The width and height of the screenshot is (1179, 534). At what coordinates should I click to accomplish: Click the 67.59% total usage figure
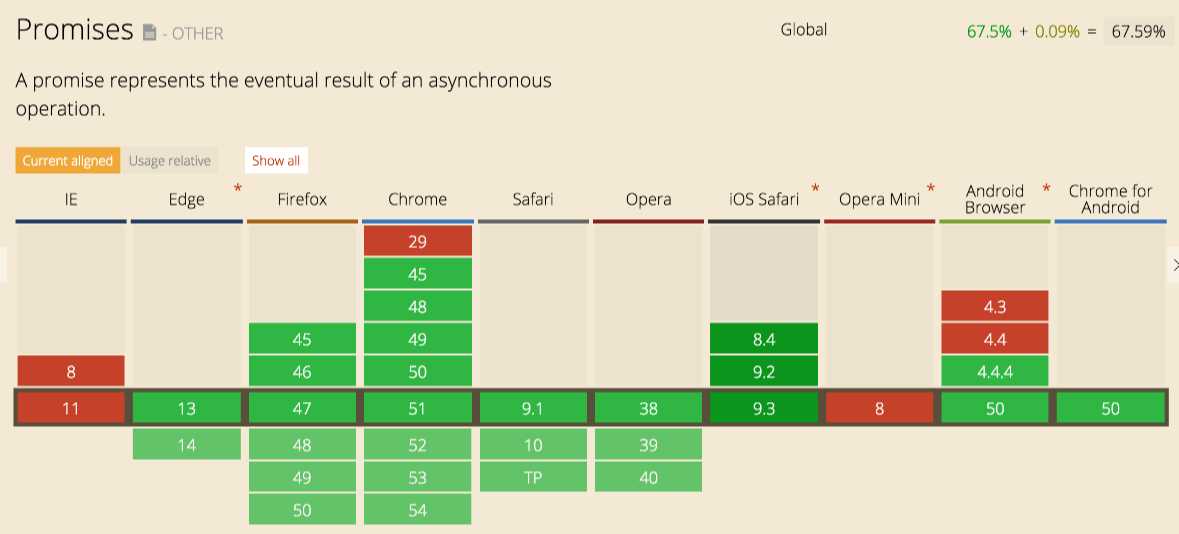point(1138,31)
